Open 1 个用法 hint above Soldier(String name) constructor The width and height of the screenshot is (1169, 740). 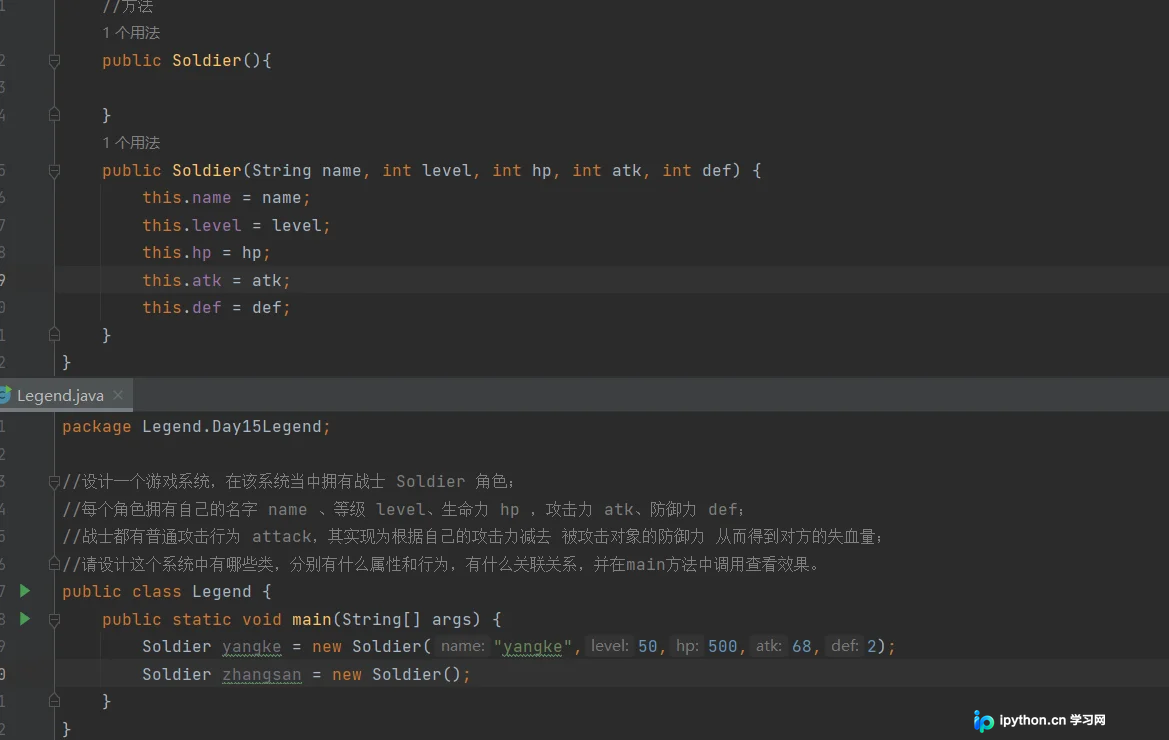click(x=131, y=142)
